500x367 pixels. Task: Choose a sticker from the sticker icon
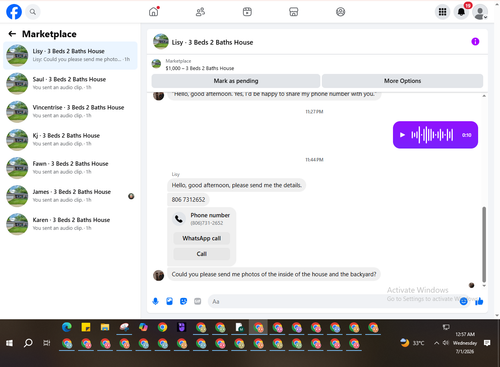183,301
